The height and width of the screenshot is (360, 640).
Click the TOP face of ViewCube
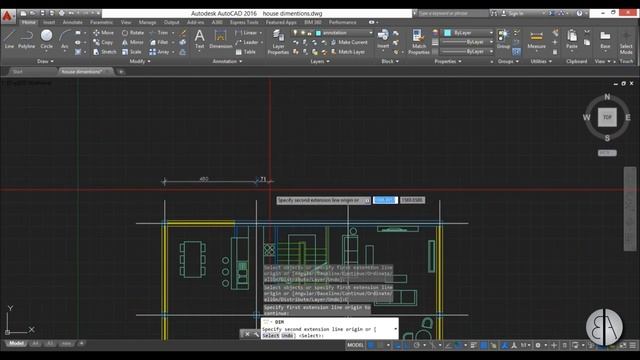tap(607, 117)
